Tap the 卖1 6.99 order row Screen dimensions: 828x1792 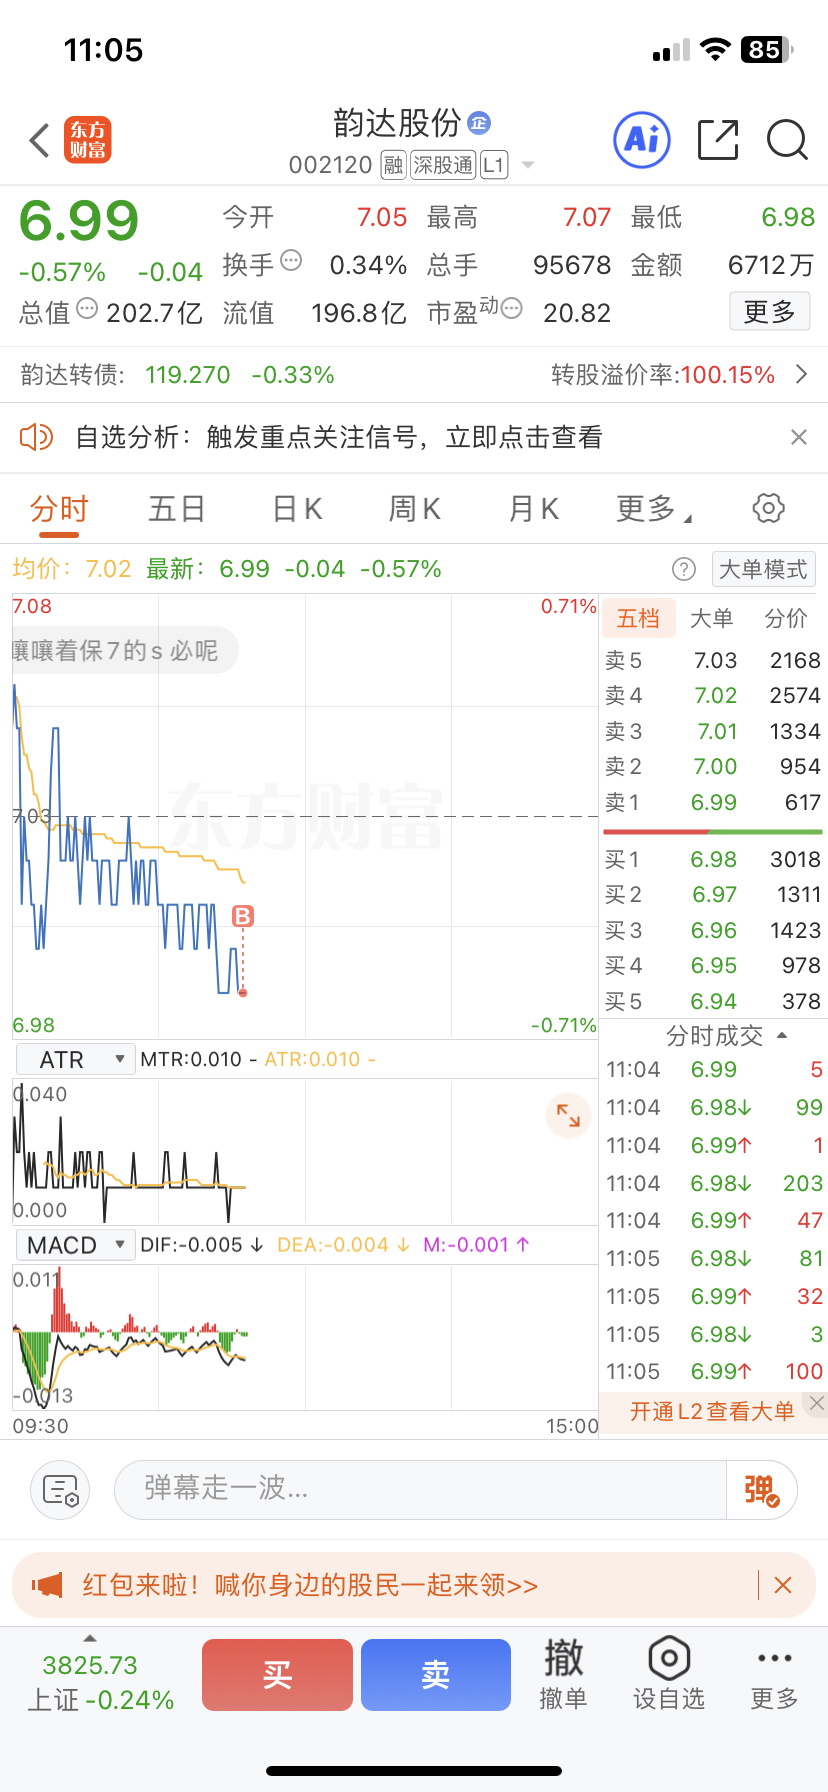(712, 802)
